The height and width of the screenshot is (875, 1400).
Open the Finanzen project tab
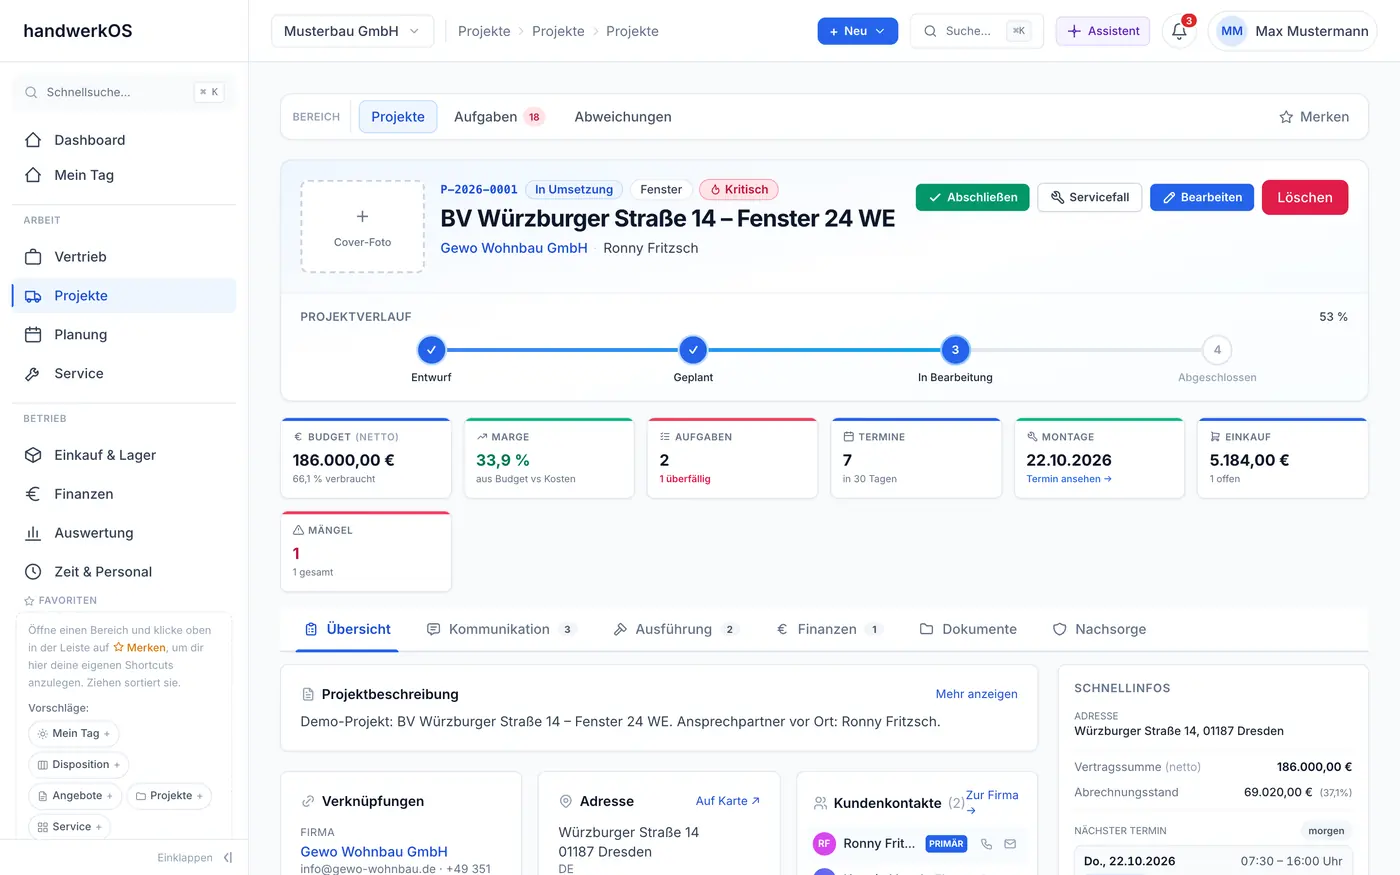(829, 629)
